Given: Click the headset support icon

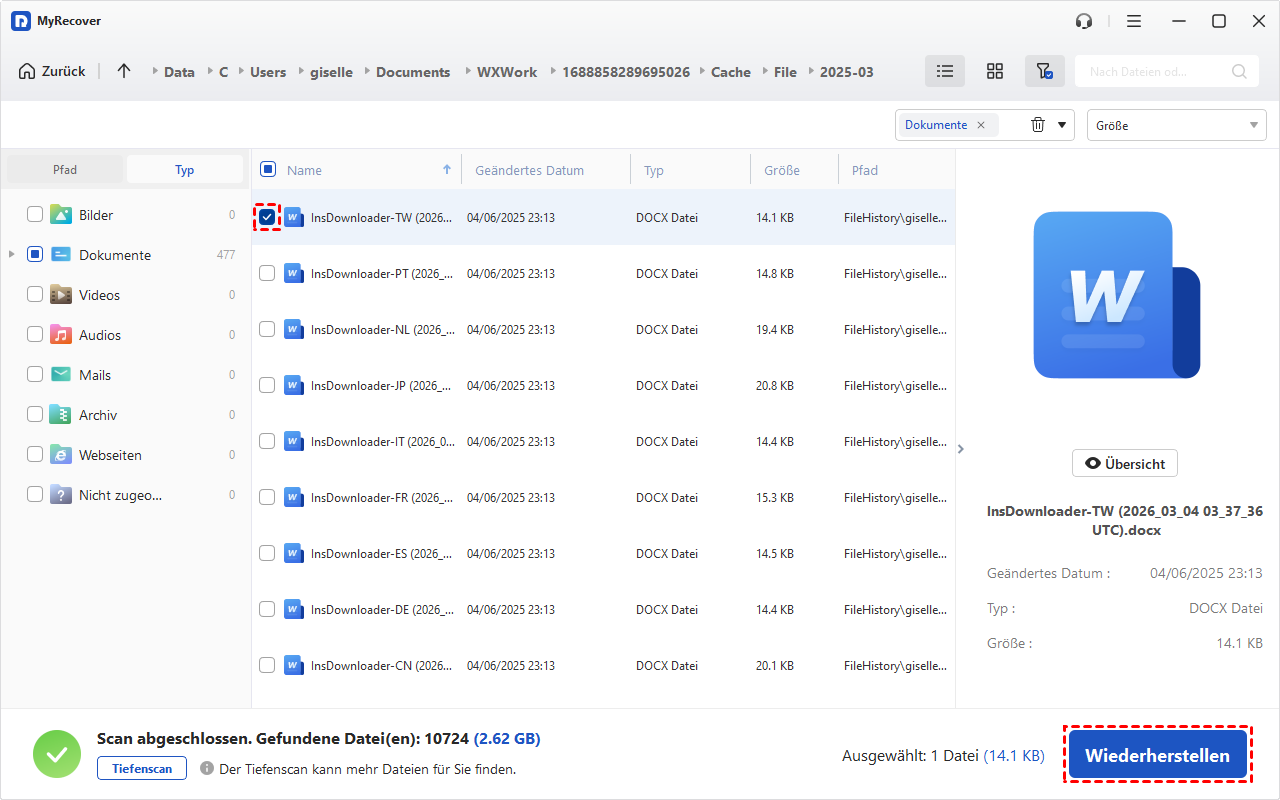Looking at the screenshot, I should point(1083,21).
